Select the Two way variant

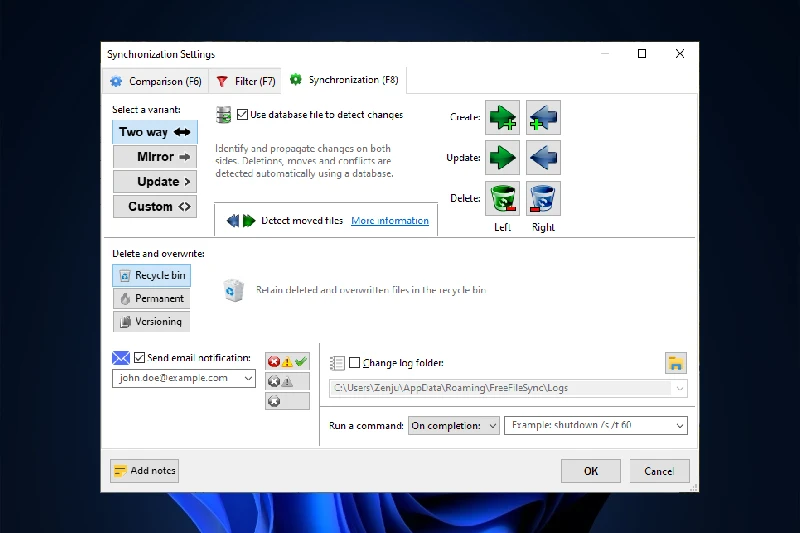click(155, 132)
